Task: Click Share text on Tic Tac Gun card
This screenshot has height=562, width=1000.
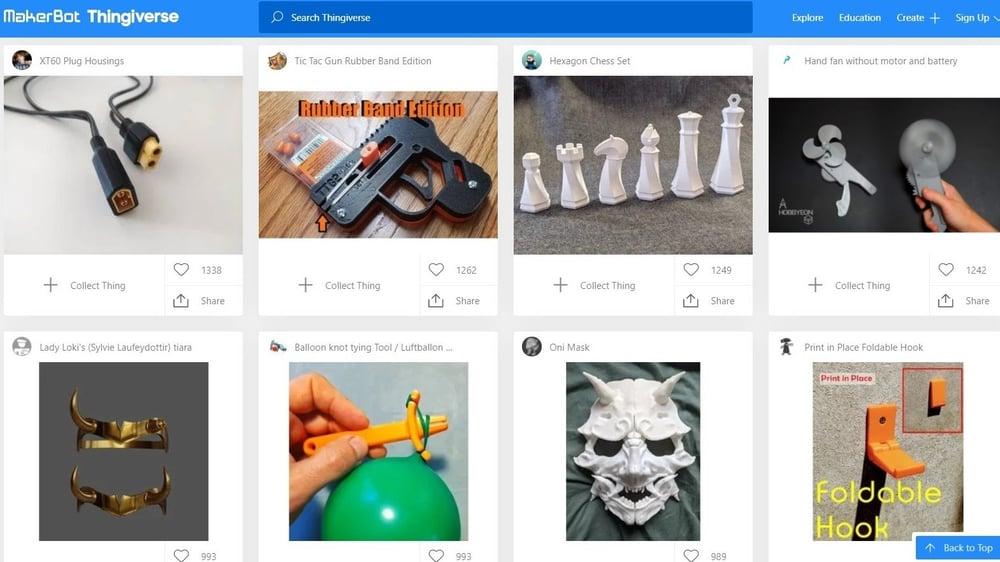Action: pyautogui.click(x=467, y=301)
